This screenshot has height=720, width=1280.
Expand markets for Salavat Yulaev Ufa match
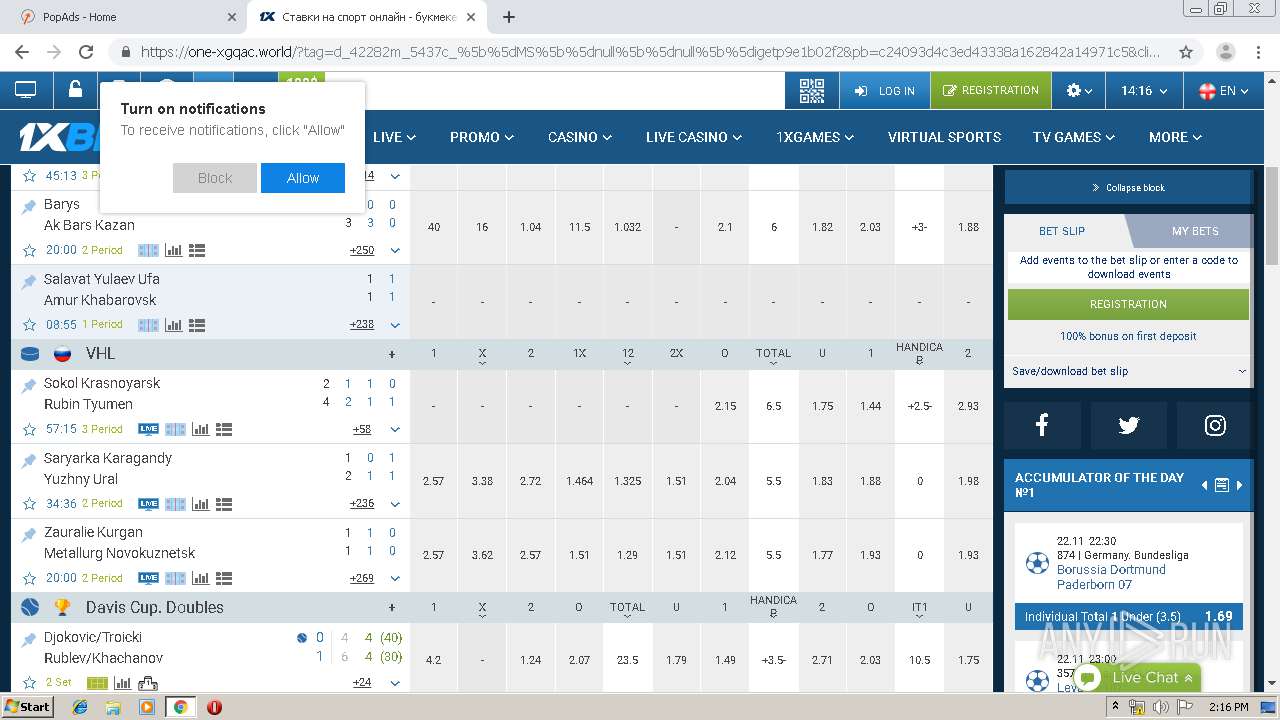[x=395, y=325]
